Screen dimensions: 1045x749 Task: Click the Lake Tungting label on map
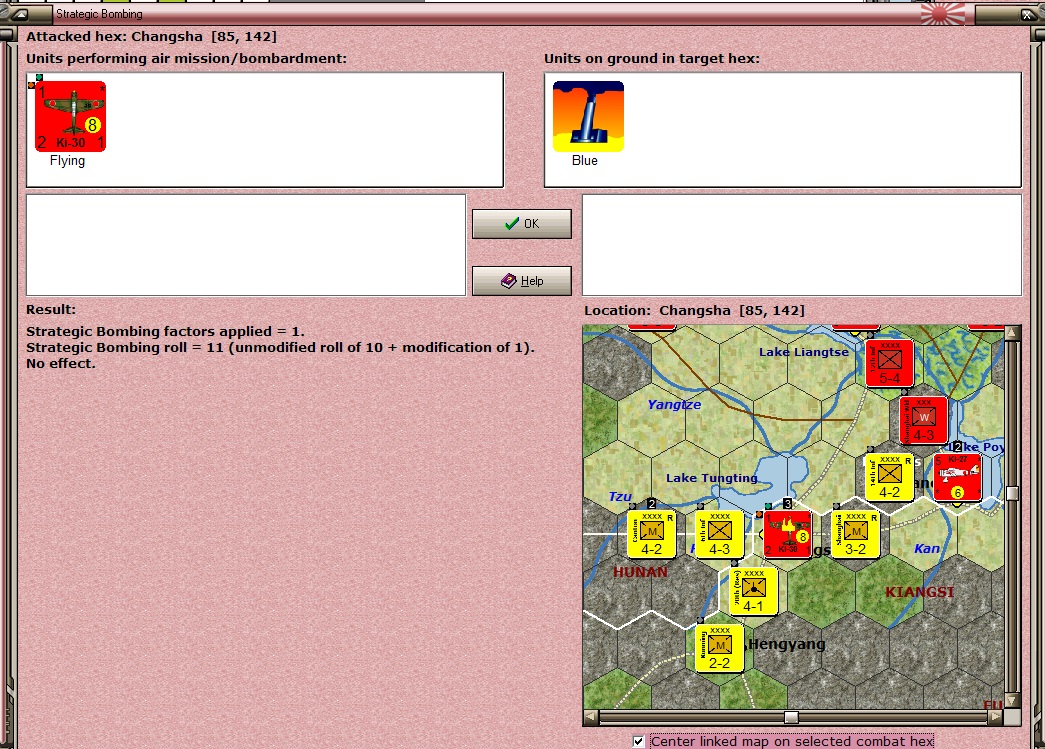tap(712, 478)
